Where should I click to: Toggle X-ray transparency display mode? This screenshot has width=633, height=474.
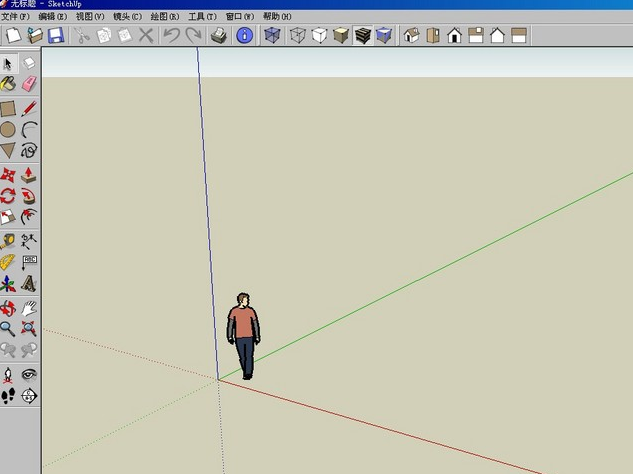click(x=271, y=36)
